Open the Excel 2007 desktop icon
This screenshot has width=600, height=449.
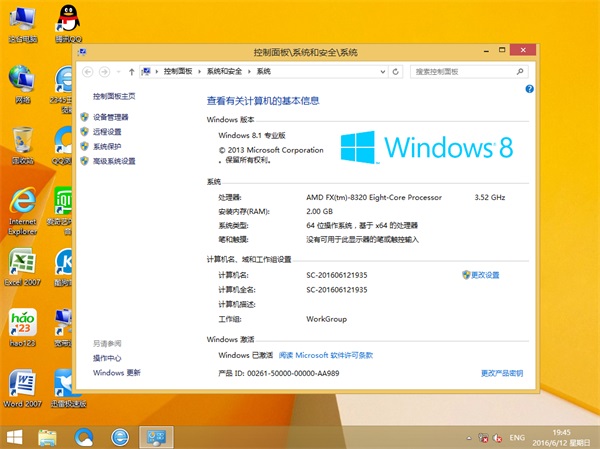click(21, 265)
